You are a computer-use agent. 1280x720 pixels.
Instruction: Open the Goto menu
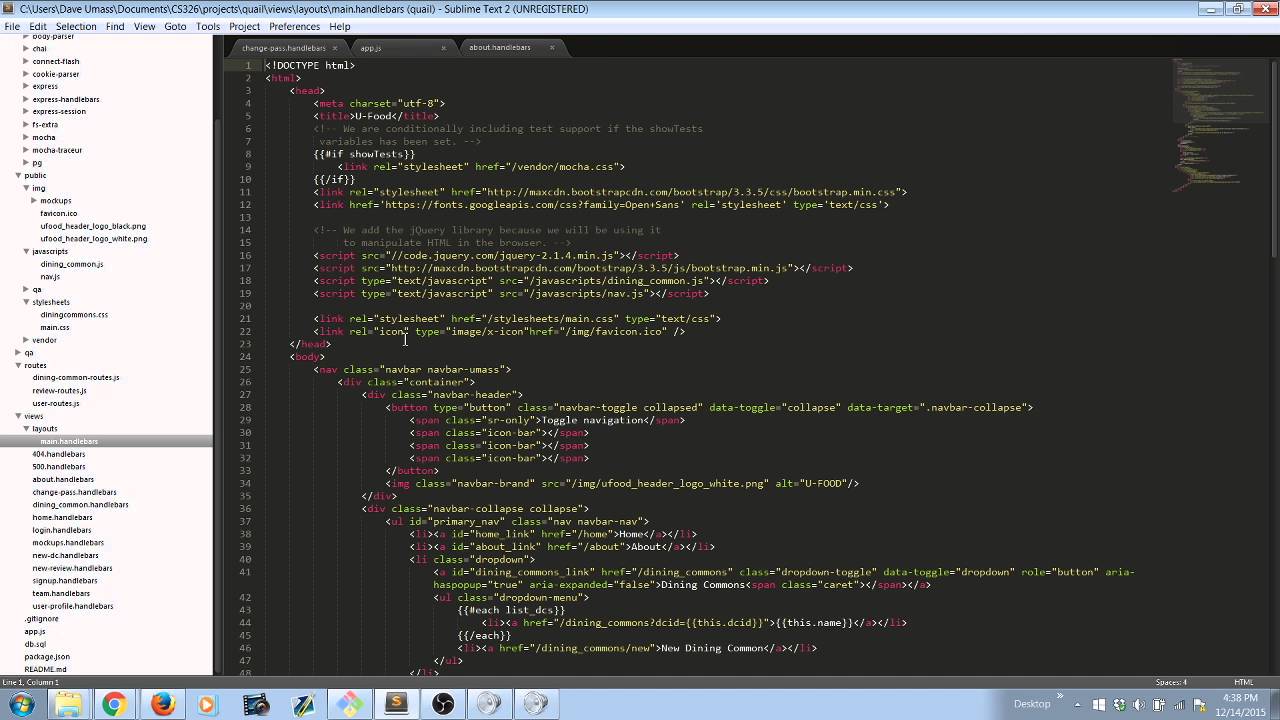(175, 26)
